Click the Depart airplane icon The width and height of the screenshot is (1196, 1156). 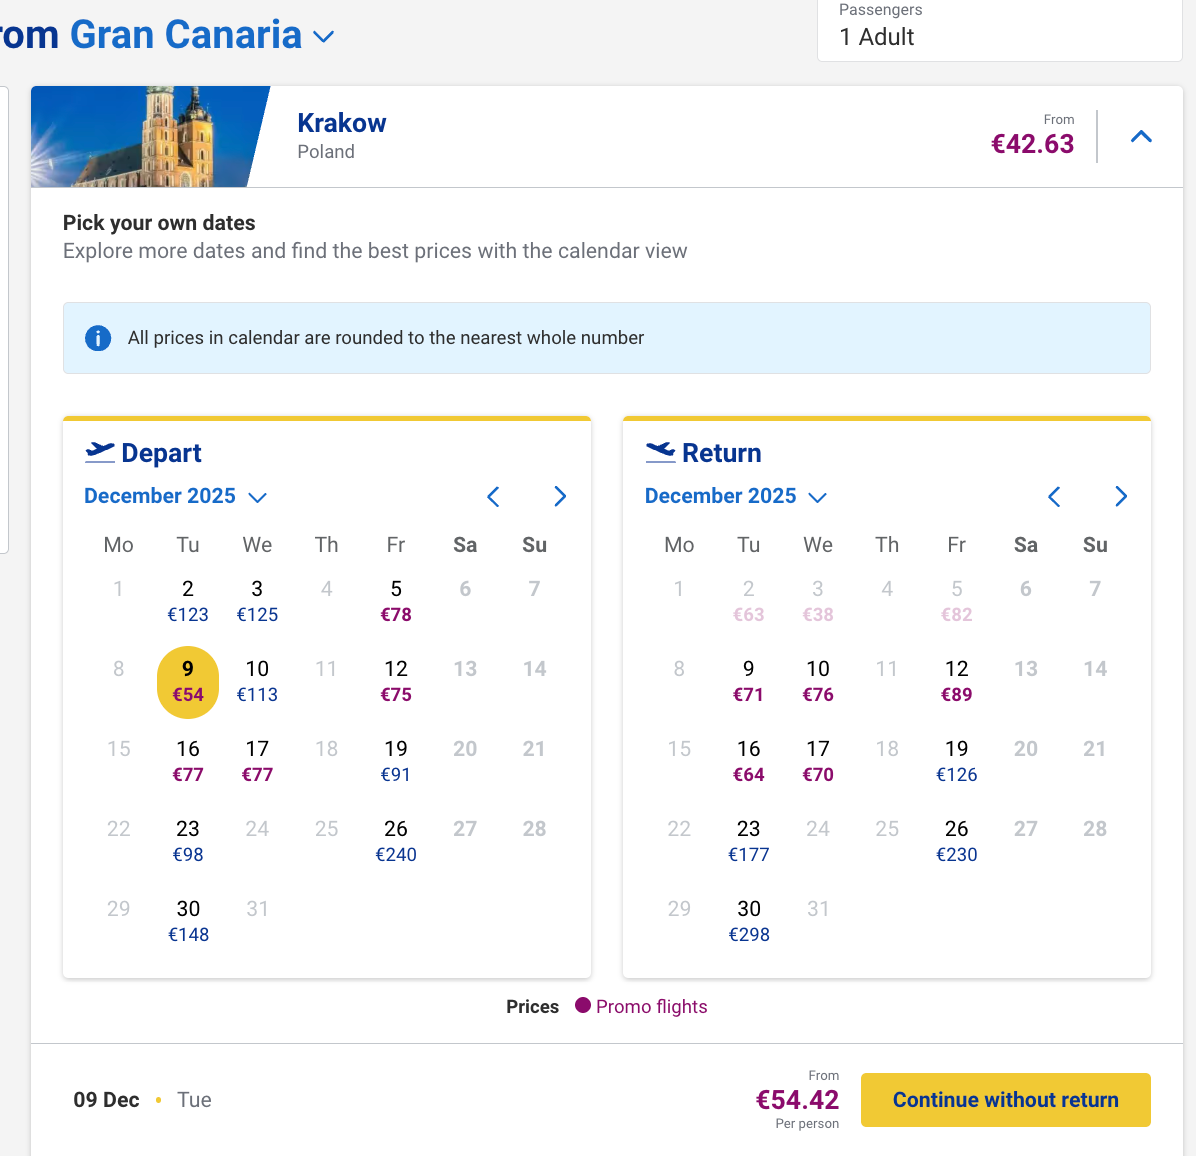click(x=100, y=453)
